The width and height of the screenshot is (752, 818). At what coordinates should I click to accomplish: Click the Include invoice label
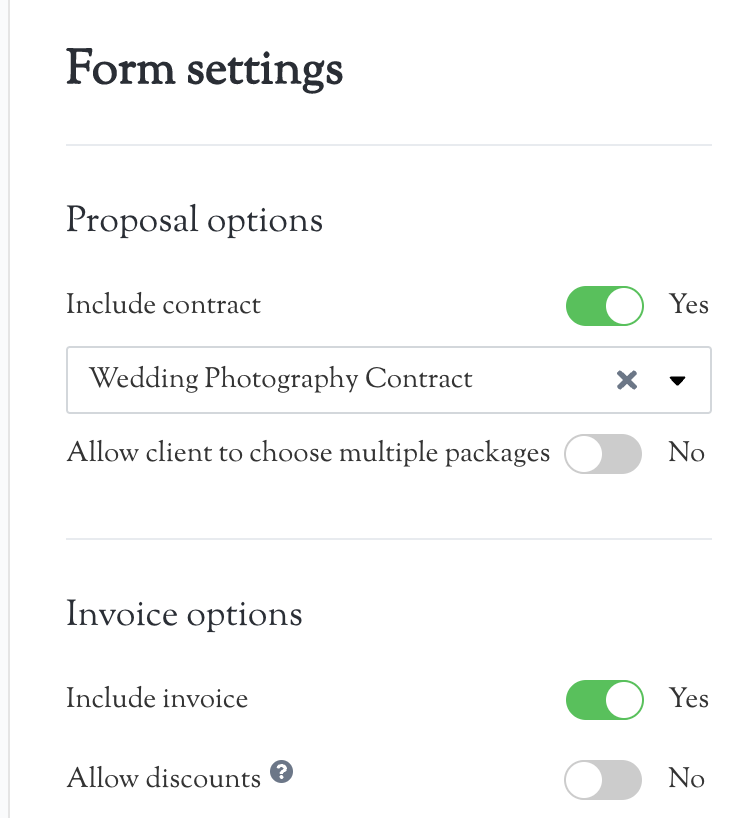tap(157, 699)
